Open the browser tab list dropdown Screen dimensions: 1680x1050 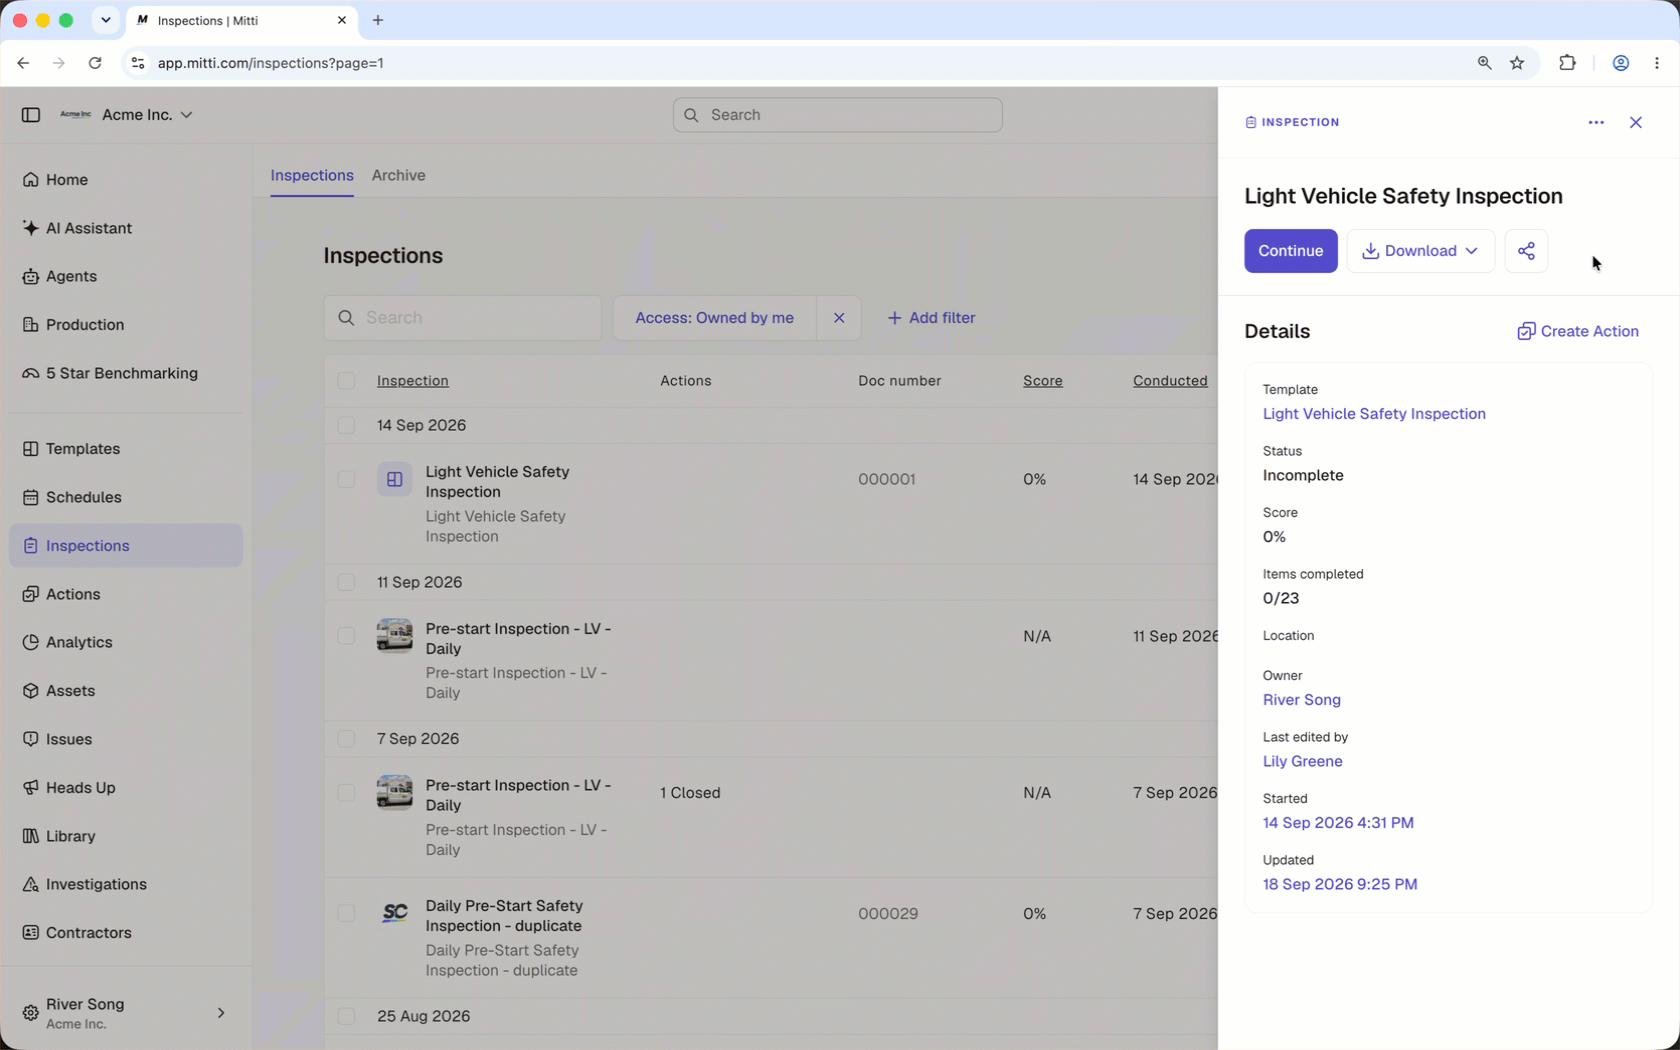pos(105,20)
